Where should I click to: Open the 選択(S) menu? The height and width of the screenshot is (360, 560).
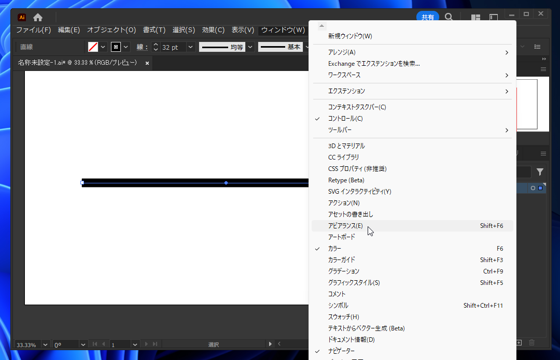point(184,30)
